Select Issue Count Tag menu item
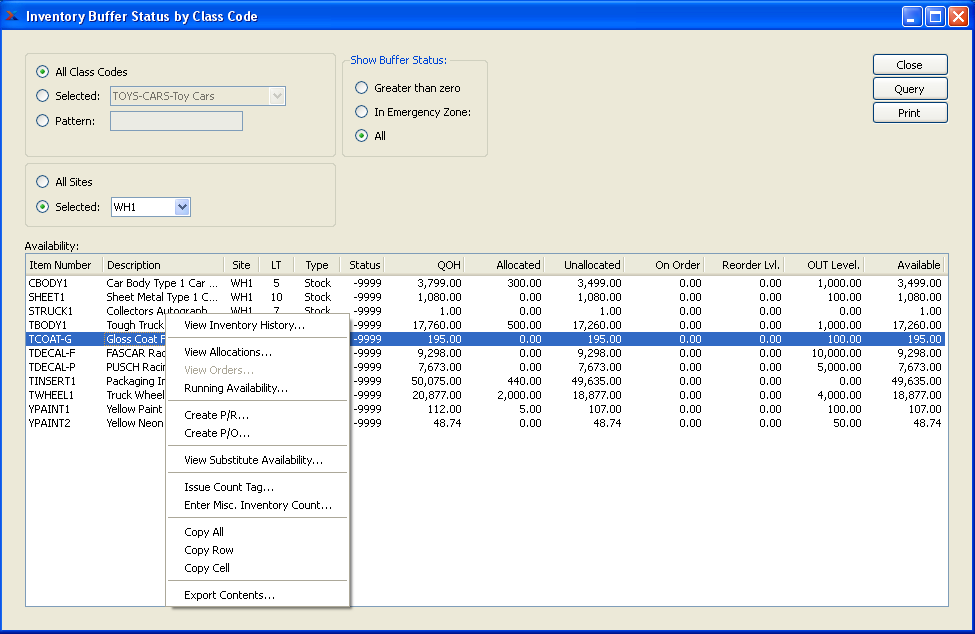 coord(228,487)
